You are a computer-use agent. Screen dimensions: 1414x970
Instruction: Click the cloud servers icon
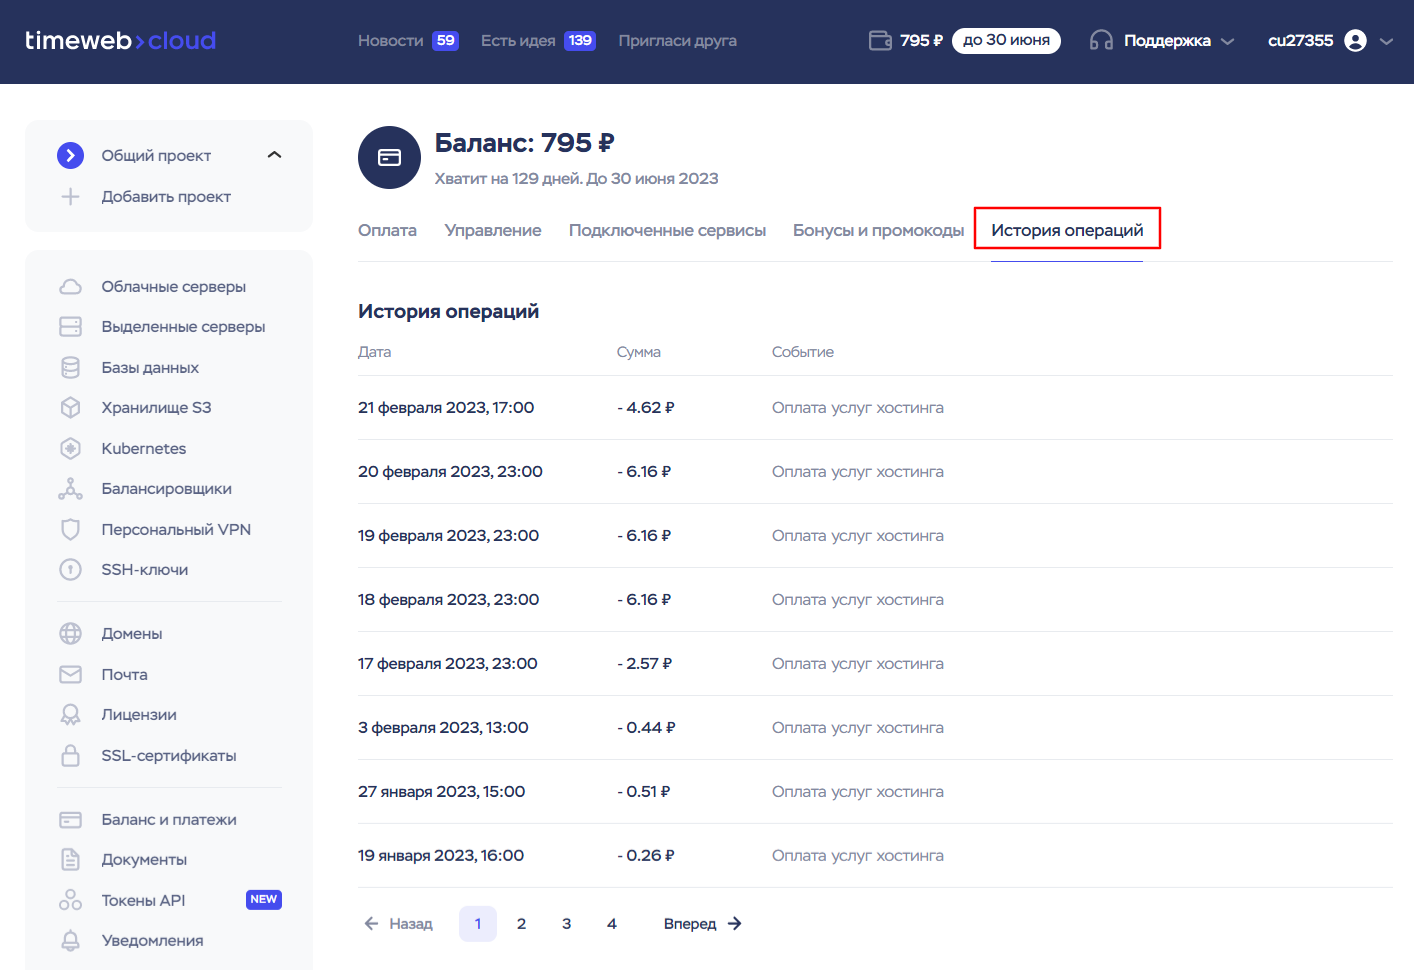click(70, 287)
